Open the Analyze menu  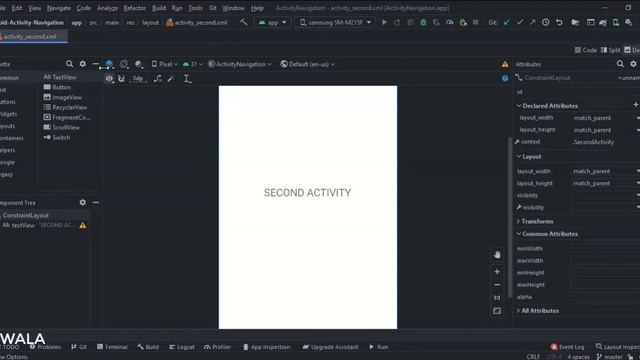click(107, 8)
